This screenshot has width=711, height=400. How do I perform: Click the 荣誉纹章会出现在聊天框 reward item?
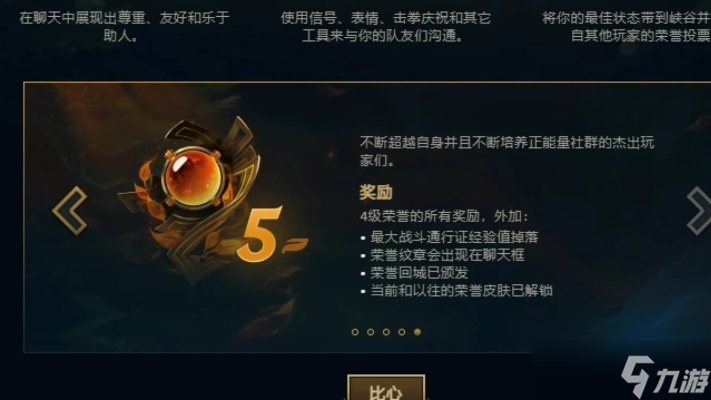click(447, 255)
